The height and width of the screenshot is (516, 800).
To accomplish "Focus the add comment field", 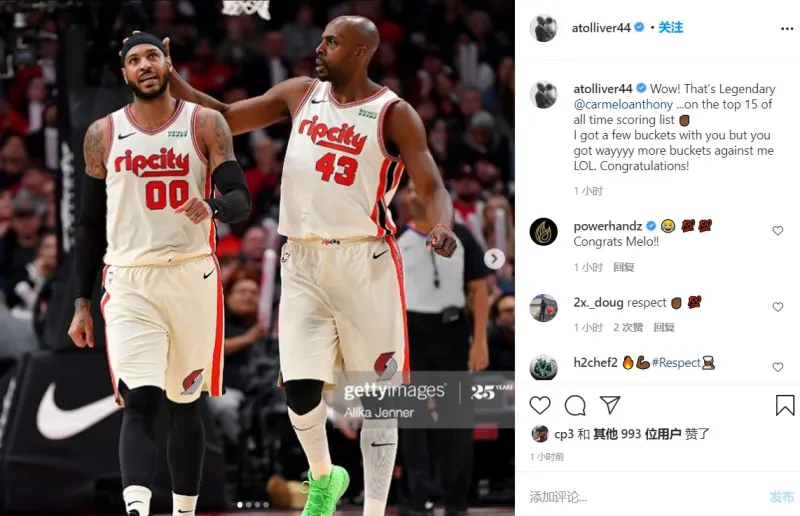I will coord(643,497).
